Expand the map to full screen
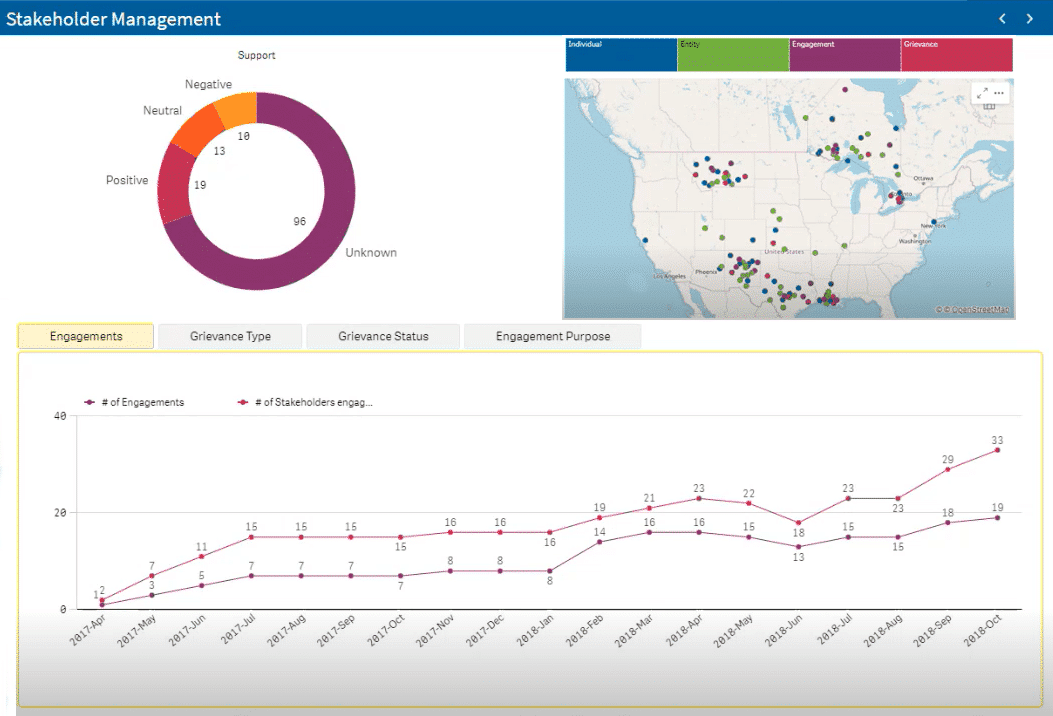Screen dimensions: 1053x716 pyautogui.click(x=982, y=93)
